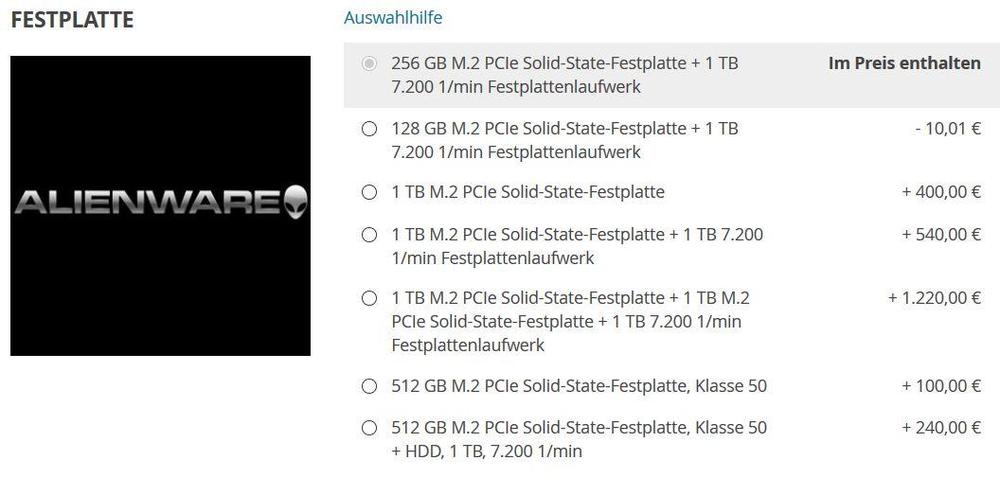The image size is (1000, 478).
Task: Pick the radio button priced + 540,00 €
Action: click(x=369, y=235)
